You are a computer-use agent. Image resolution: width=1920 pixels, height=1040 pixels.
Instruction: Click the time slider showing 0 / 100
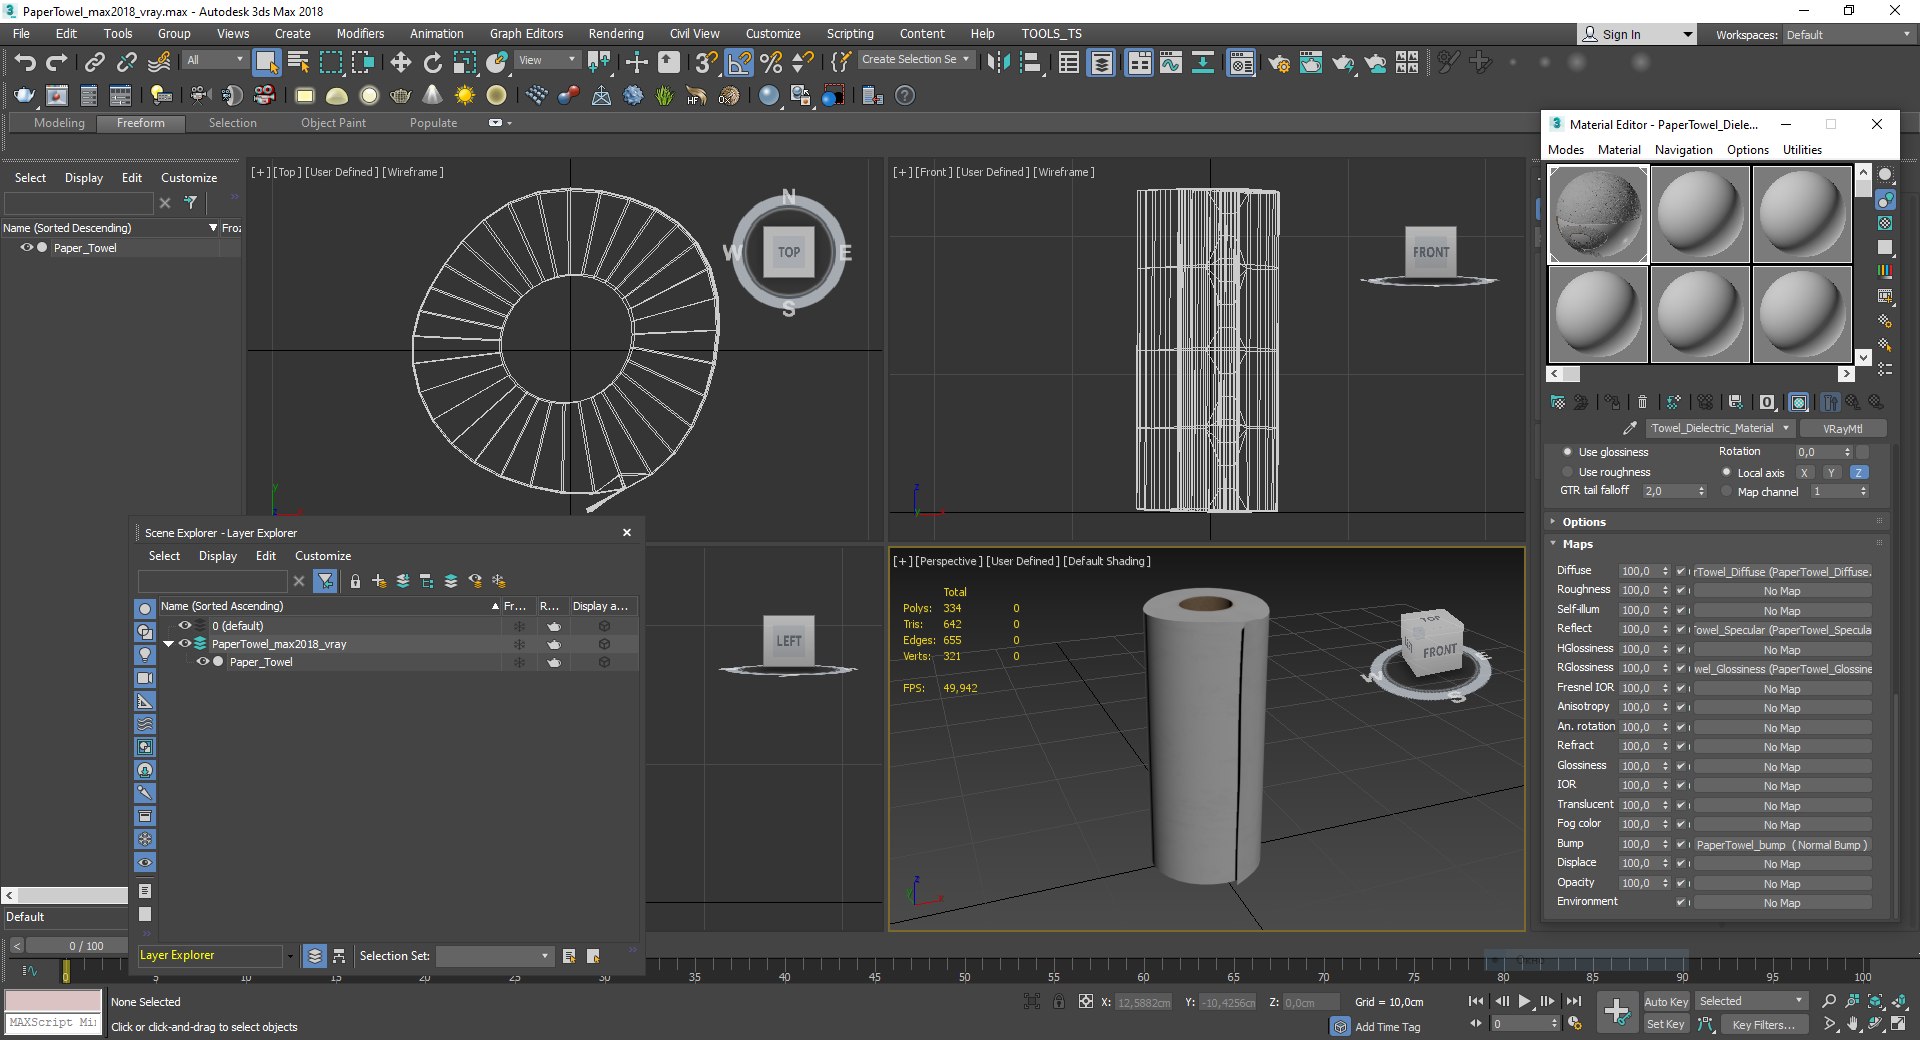(77, 946)
